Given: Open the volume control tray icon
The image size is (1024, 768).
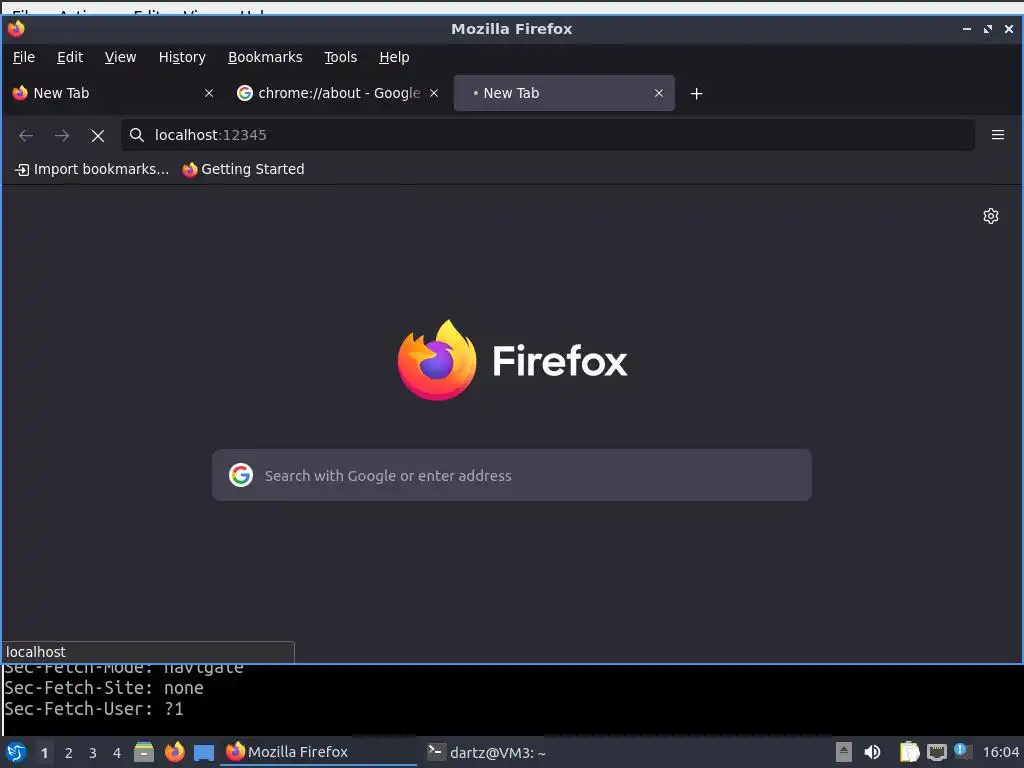Looking at the screenshot, I should (x=872, y=752).
